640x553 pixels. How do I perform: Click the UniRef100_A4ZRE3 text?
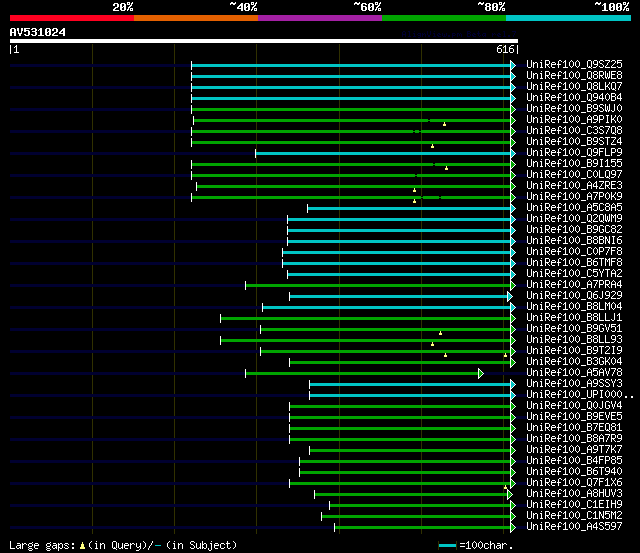click(x=574, y=186)
